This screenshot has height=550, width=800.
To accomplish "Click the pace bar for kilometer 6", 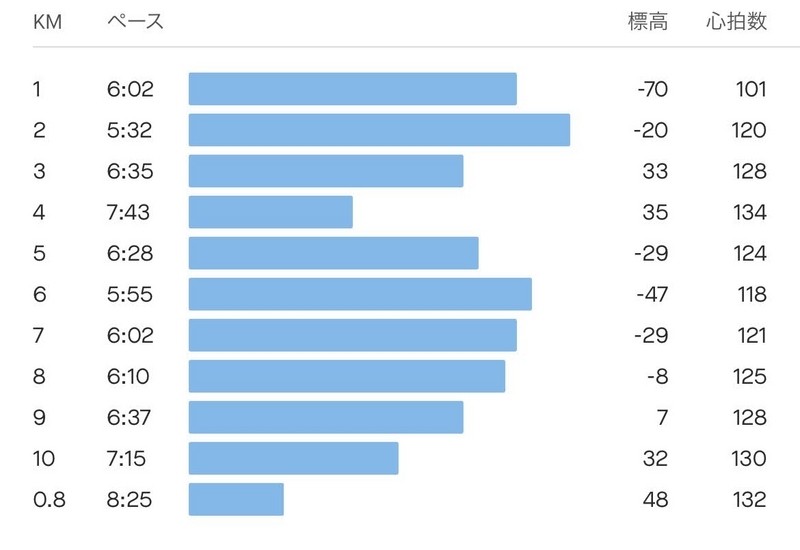I will 360,294.
